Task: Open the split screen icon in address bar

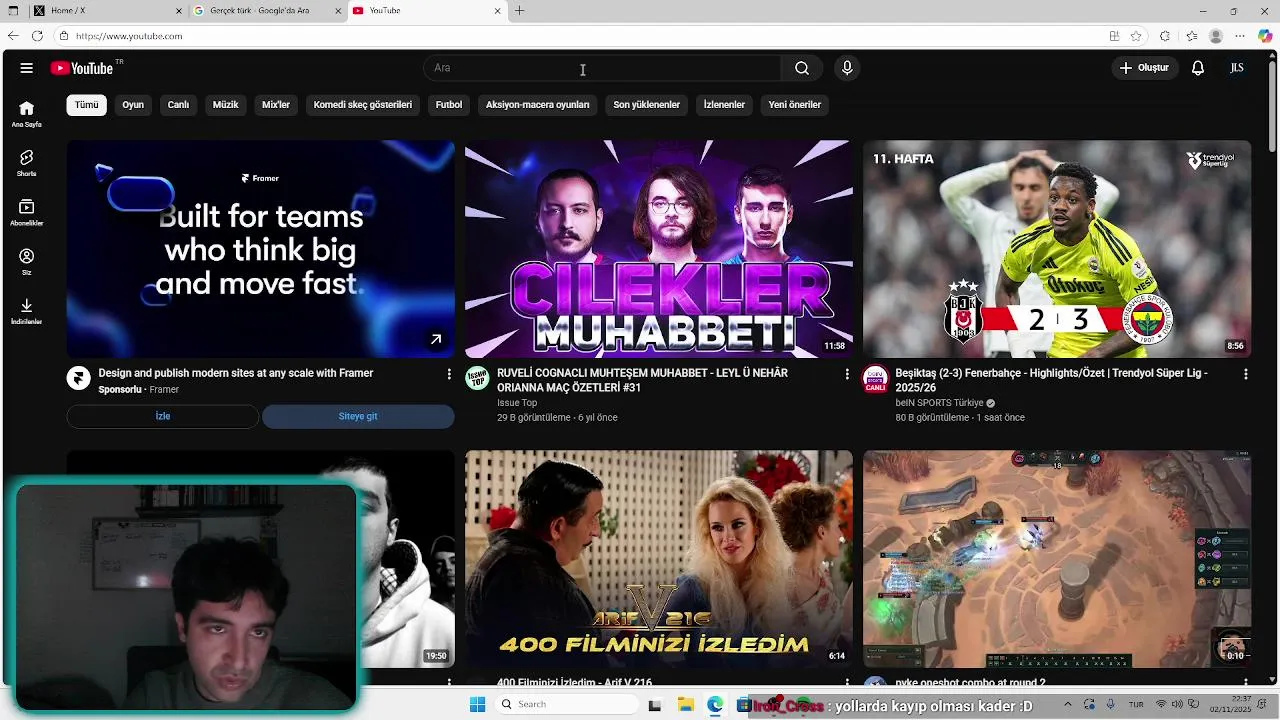Action: coord(1114,36)
